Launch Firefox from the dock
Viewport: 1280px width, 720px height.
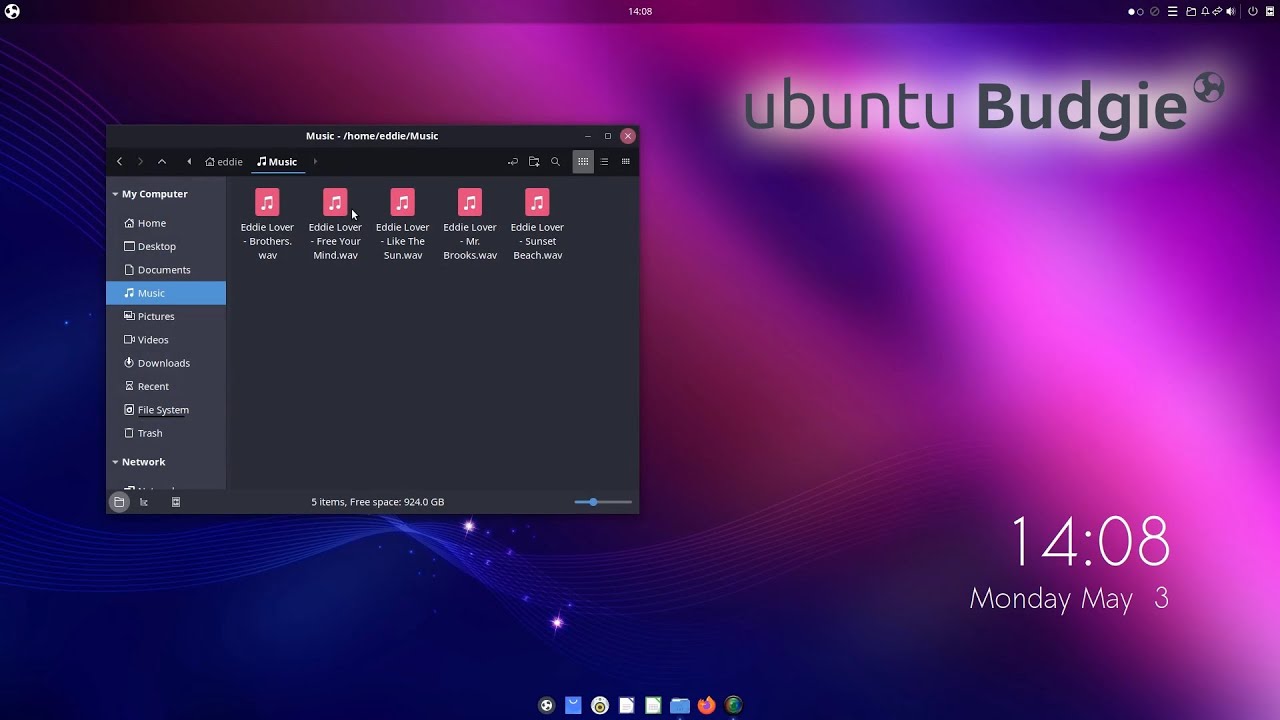coord(707,705)
